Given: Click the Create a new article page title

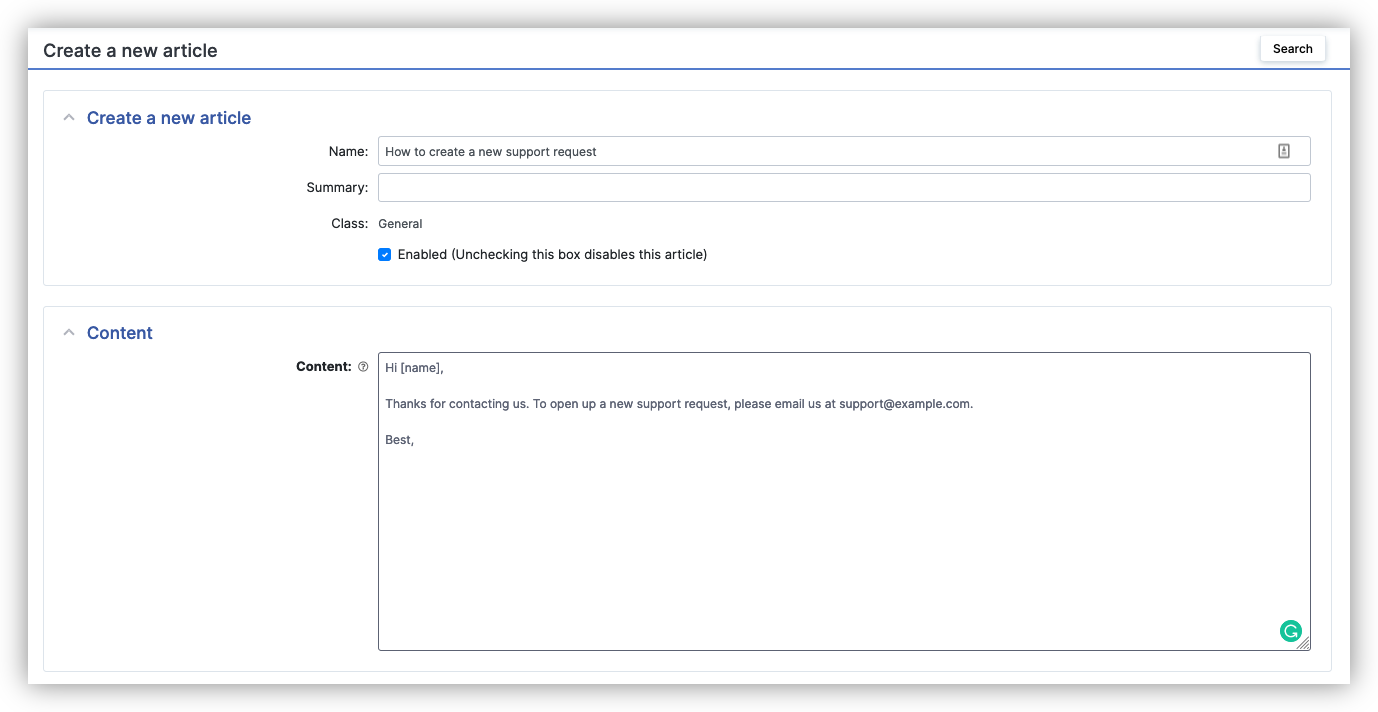Looking at the screenshot, I should click(129, 49).
